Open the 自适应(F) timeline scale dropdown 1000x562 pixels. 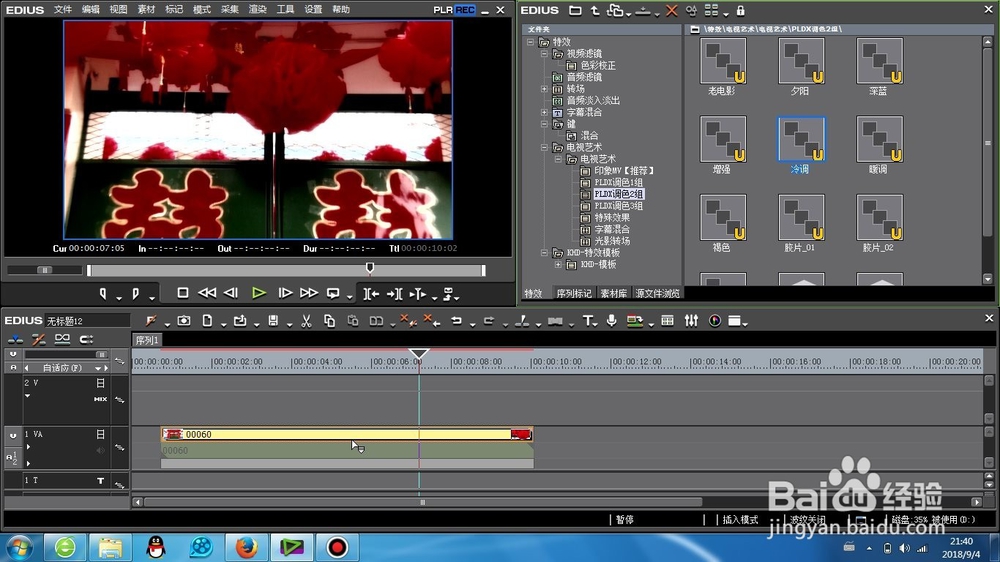98,368
